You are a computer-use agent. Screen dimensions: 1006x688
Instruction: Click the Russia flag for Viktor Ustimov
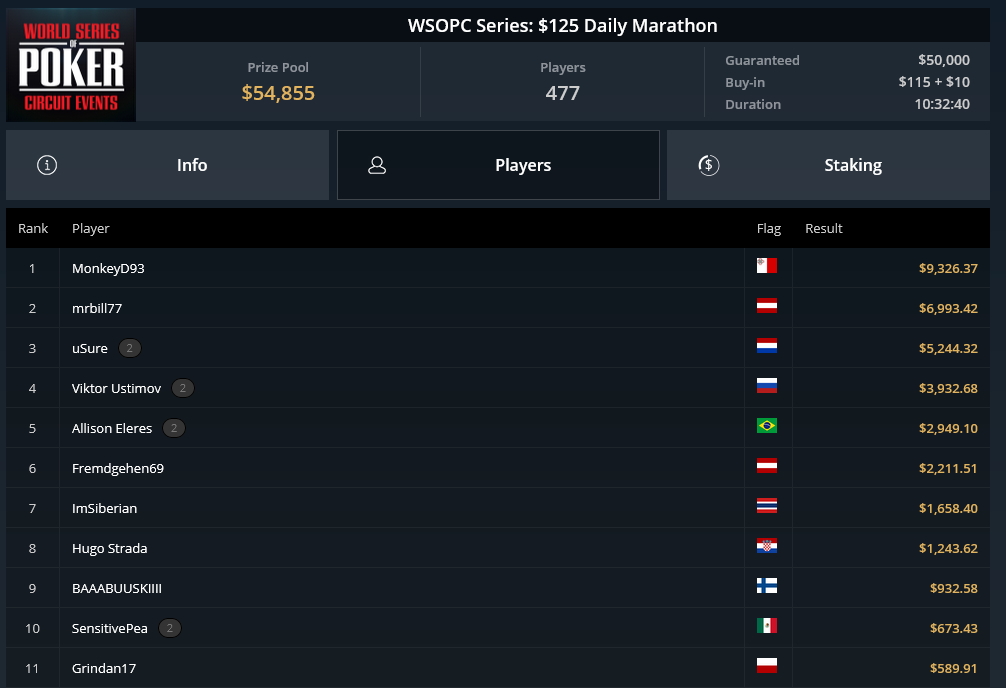(767, 386)
